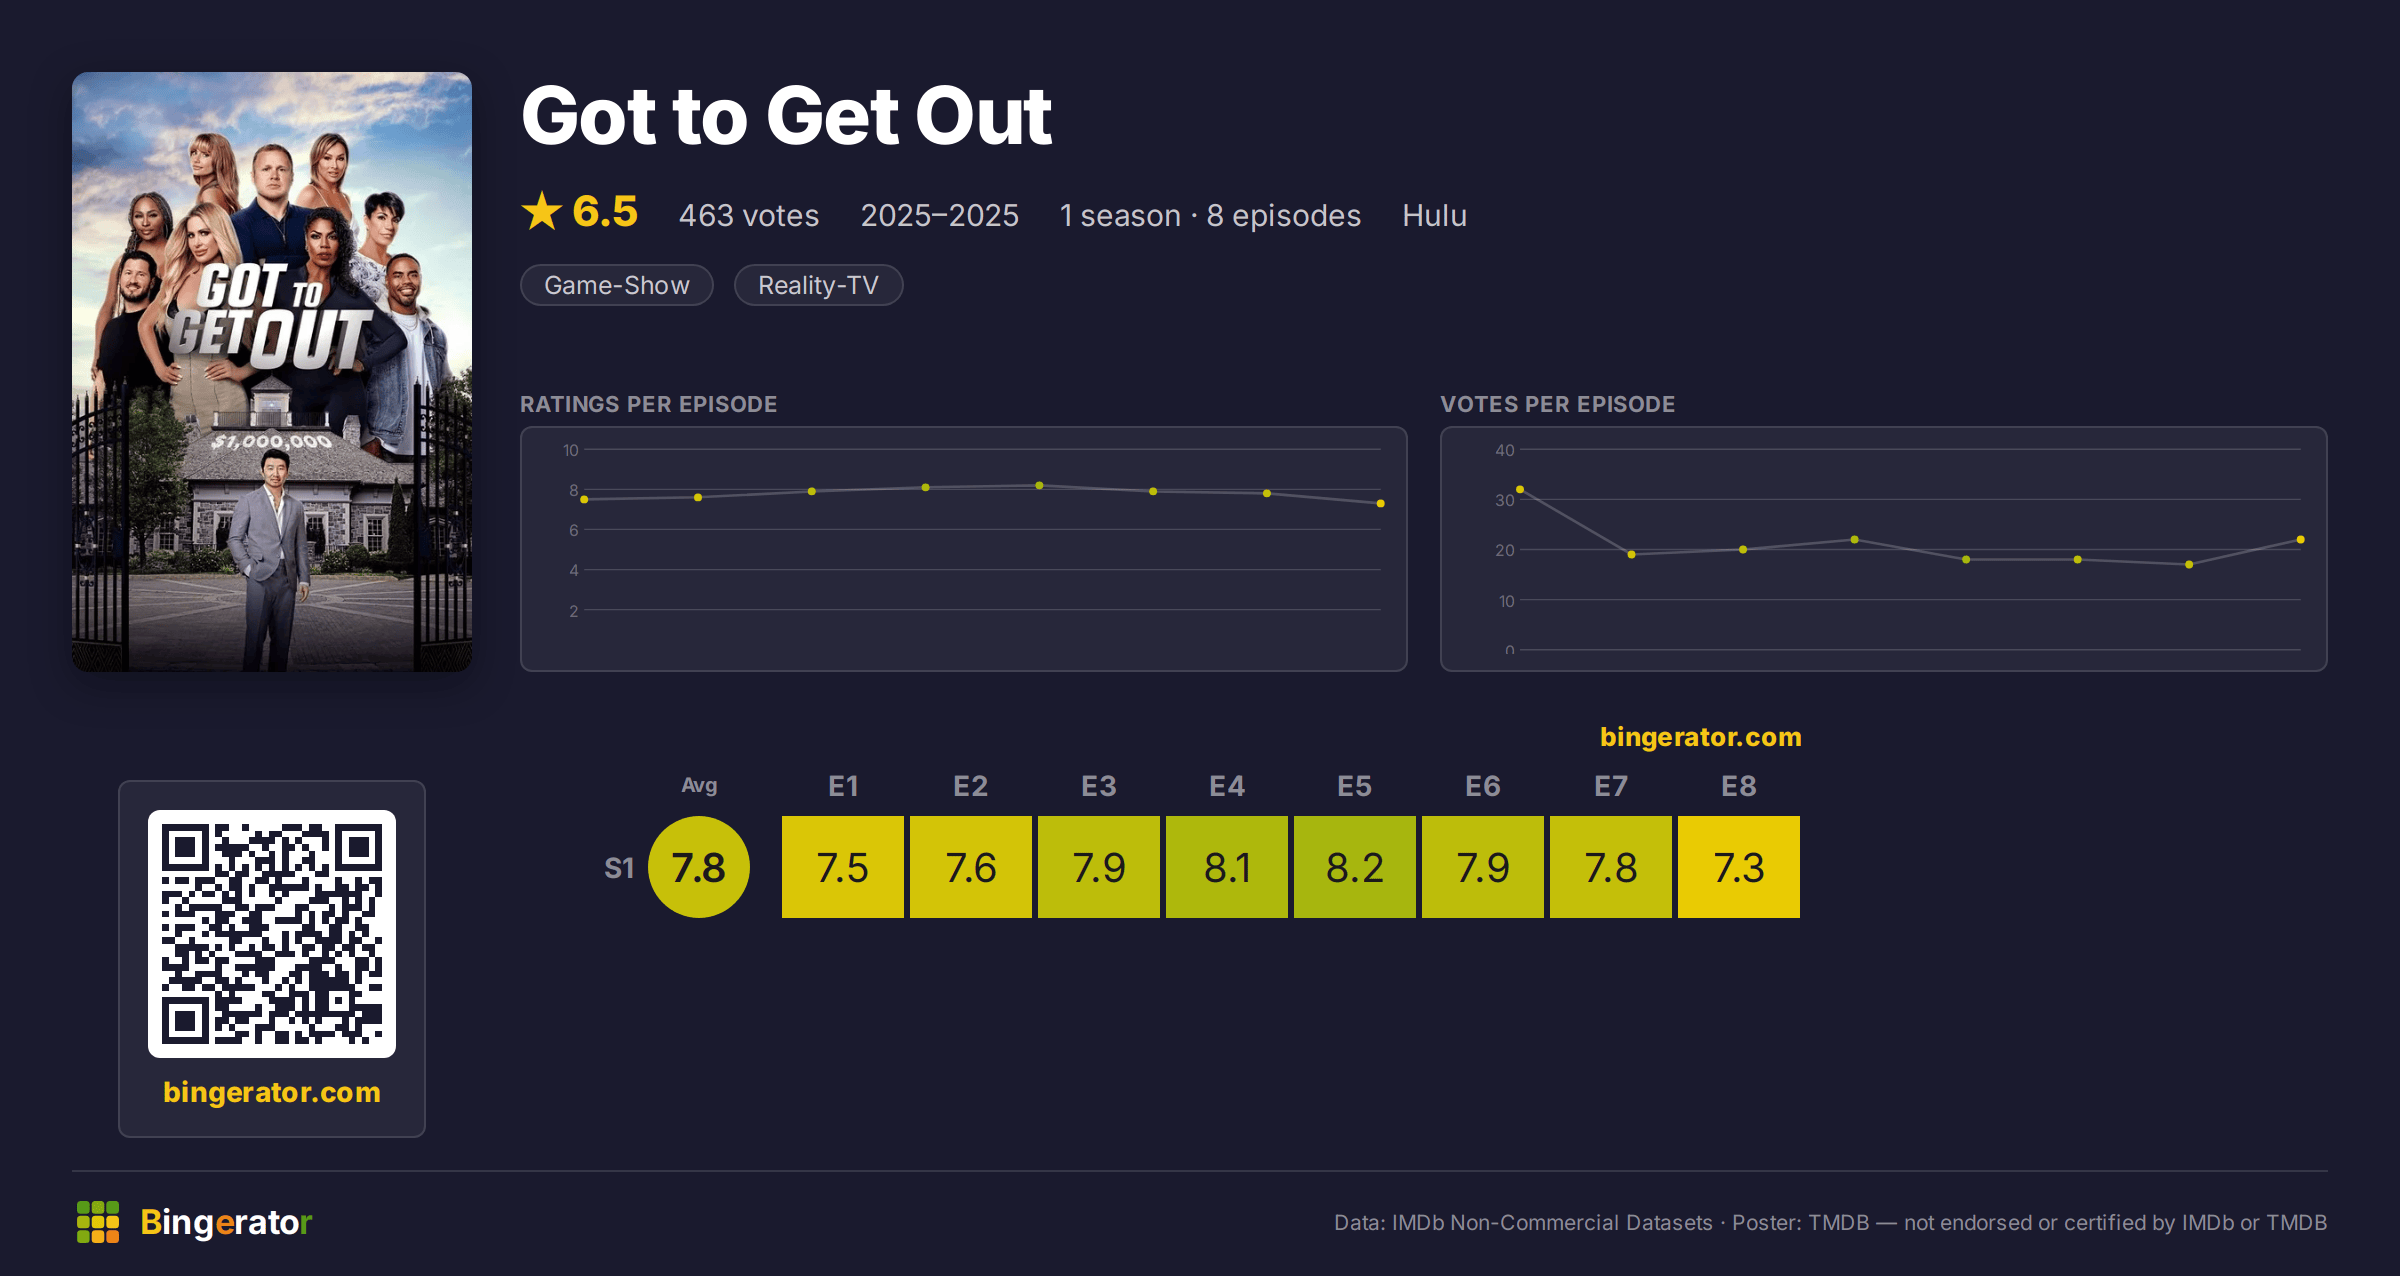Image resolution: width=2400 pixels, height=1276 pixels.
Task: Select the E5 rating tile 8.2
Action: [x=1355, y=867]
